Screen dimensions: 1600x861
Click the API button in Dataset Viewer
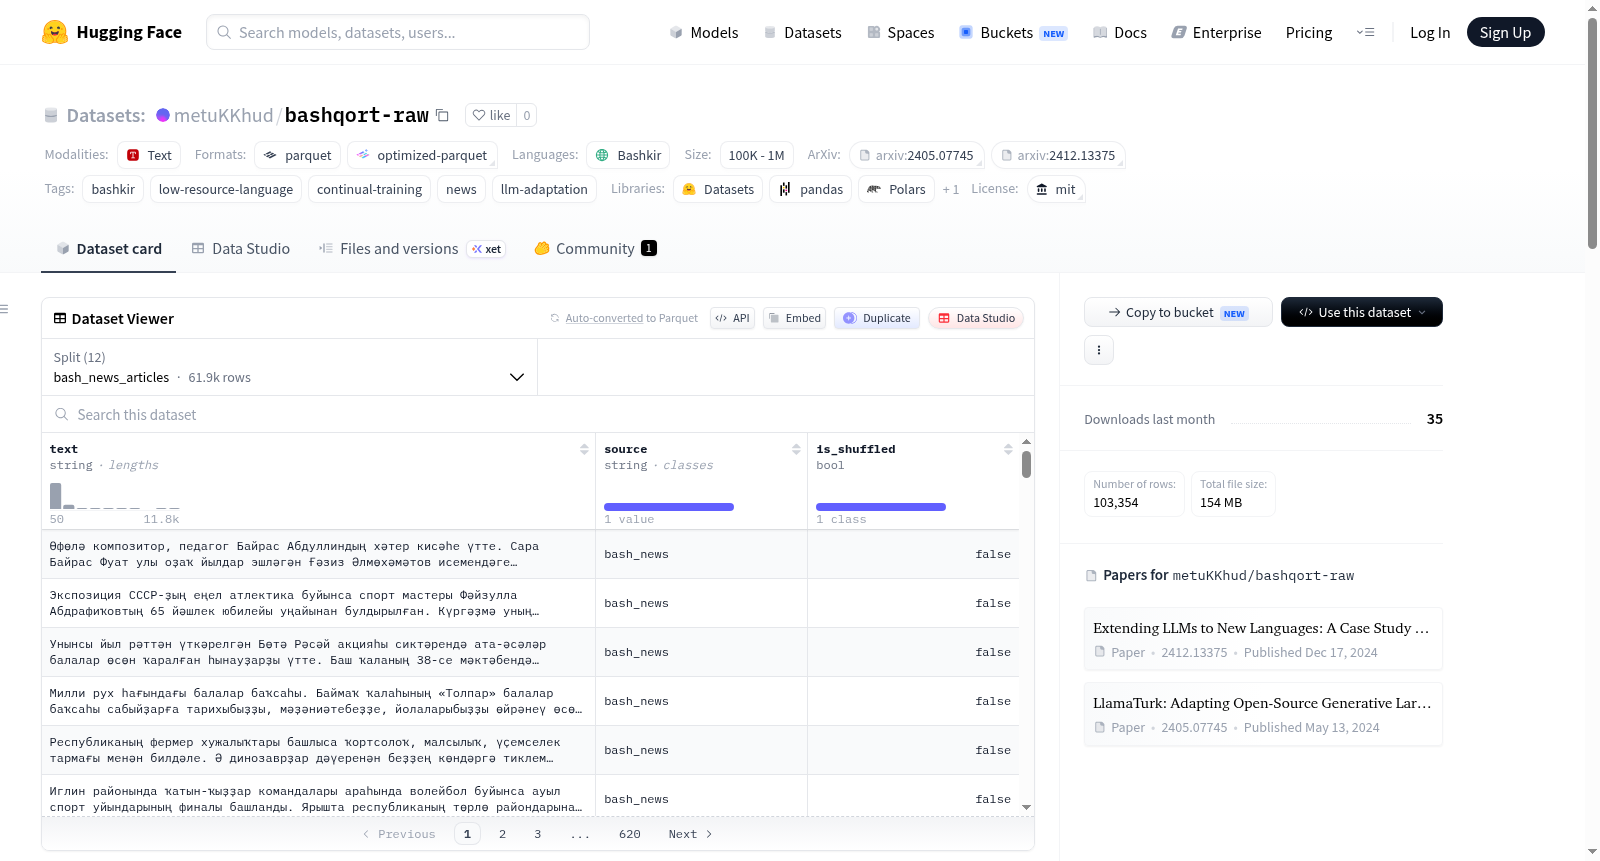pos(732,318)
